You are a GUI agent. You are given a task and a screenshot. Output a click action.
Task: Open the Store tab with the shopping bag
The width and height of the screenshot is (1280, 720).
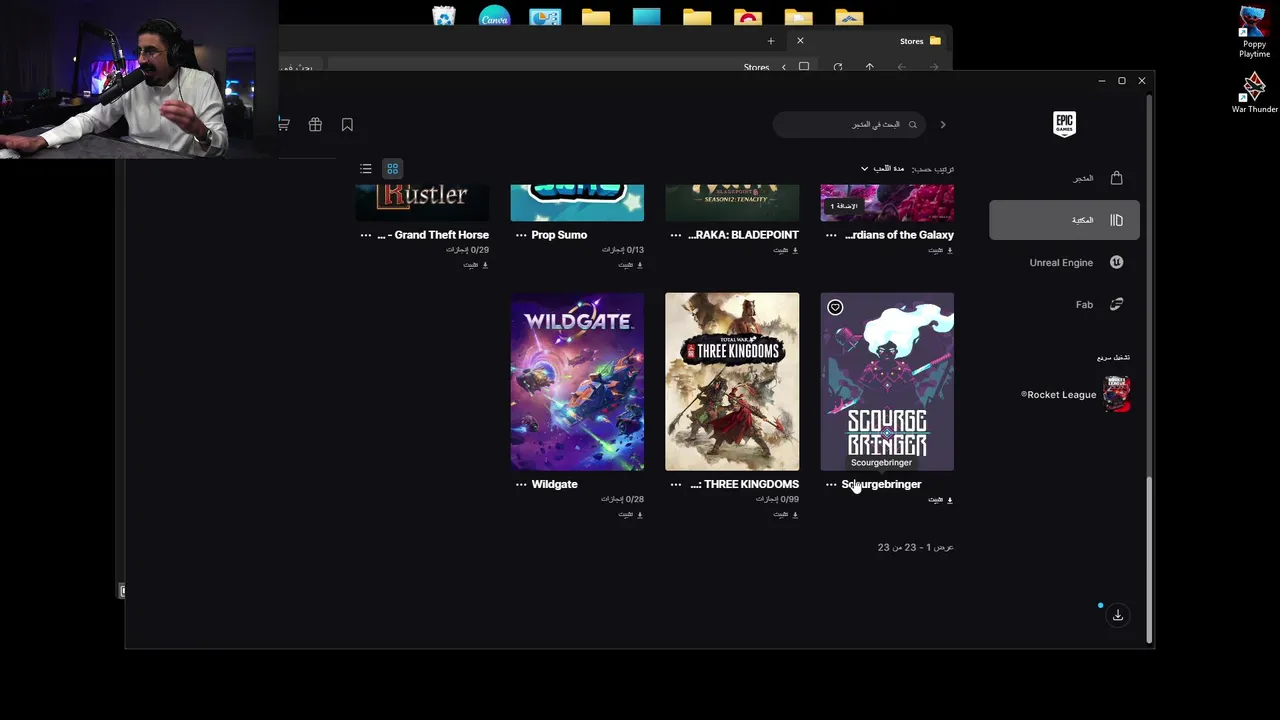pos(1098,178)
